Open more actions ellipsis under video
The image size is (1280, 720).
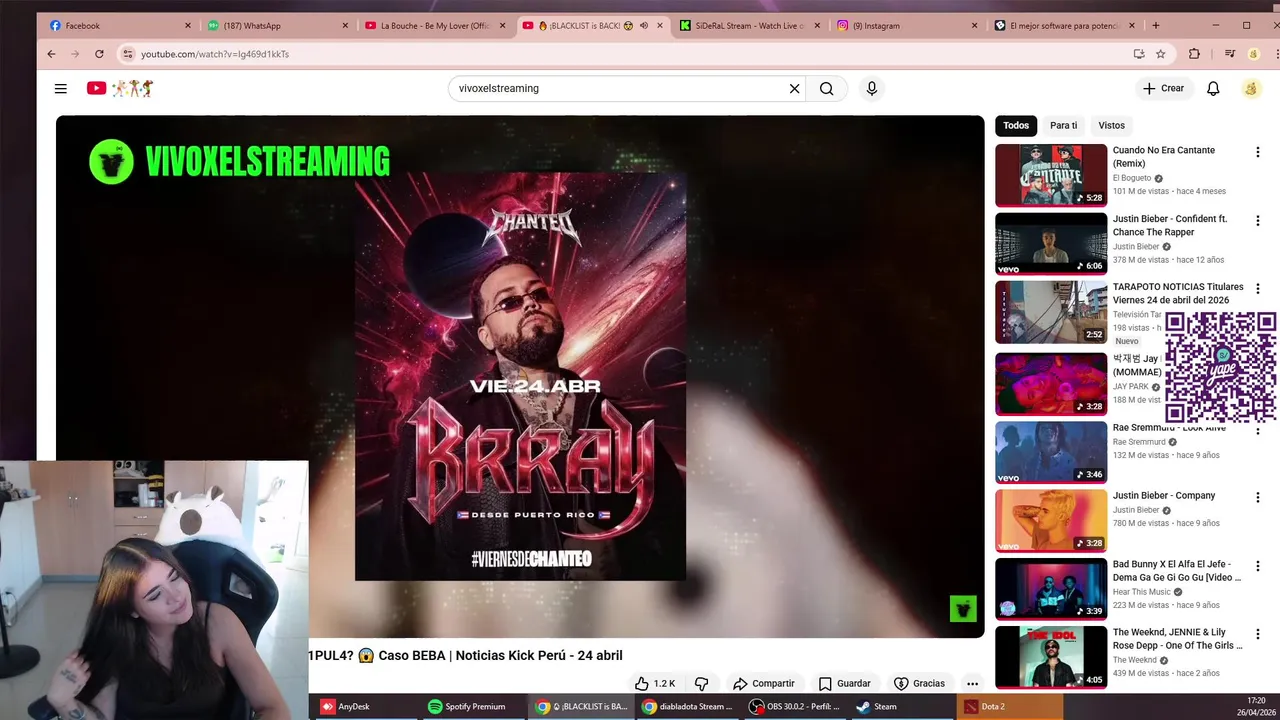(972, 683)
